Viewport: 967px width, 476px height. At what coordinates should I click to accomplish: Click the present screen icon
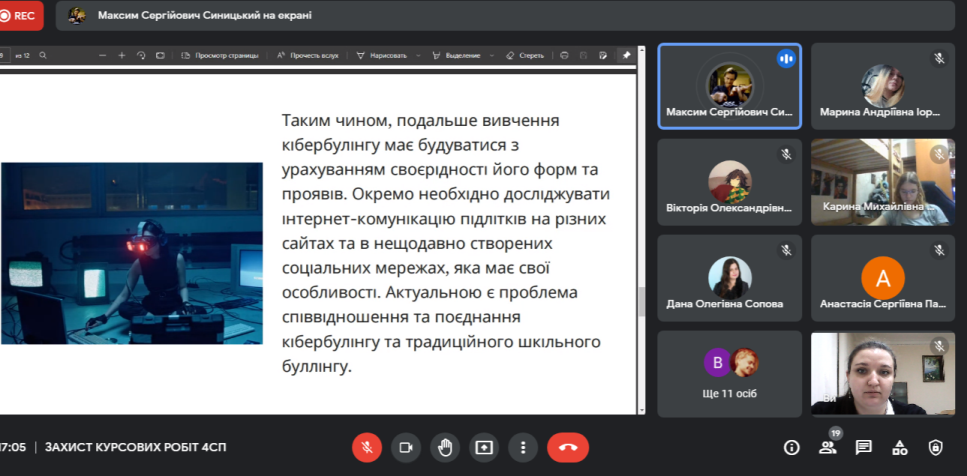[x=484, y=447]
